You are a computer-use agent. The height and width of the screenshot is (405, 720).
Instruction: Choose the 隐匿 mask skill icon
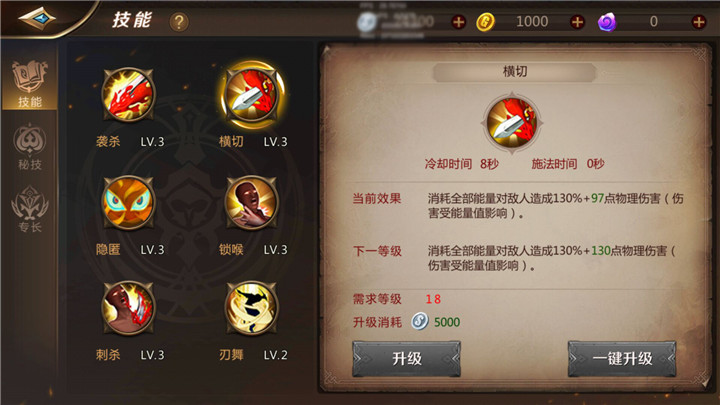tap(128, 202)
